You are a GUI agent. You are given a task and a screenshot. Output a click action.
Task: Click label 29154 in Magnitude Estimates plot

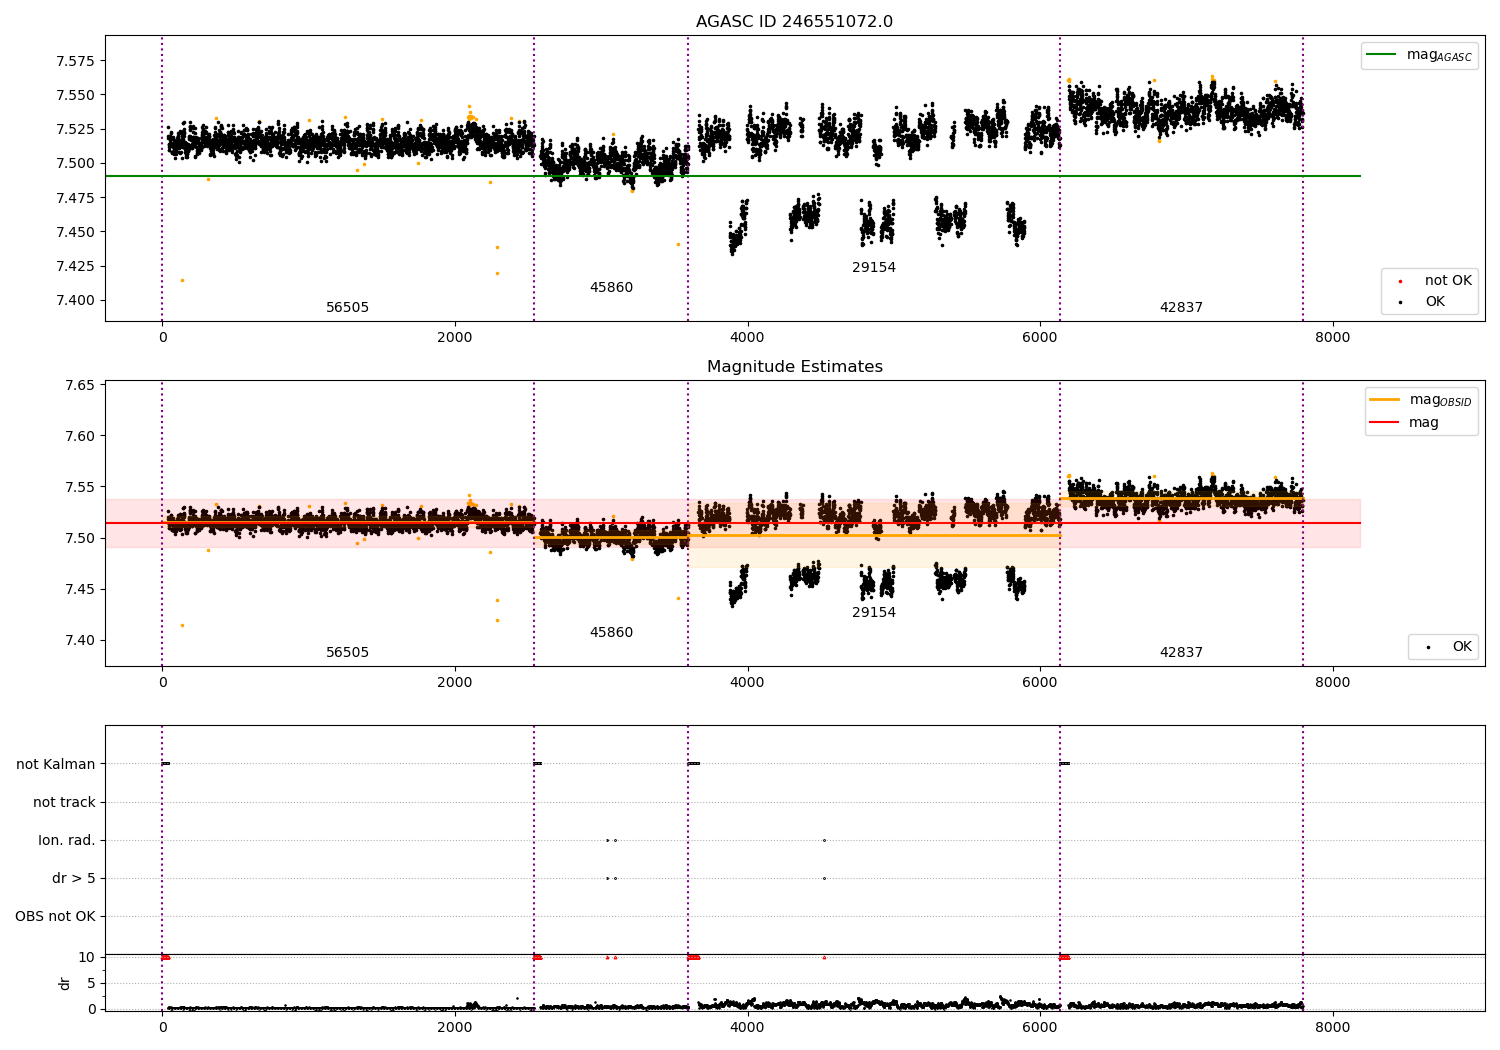pyautogui.click(x=874, y=613)
